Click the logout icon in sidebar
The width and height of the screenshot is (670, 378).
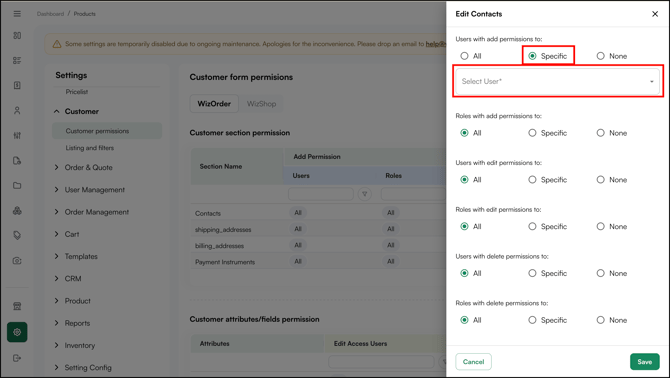[17, 358]
